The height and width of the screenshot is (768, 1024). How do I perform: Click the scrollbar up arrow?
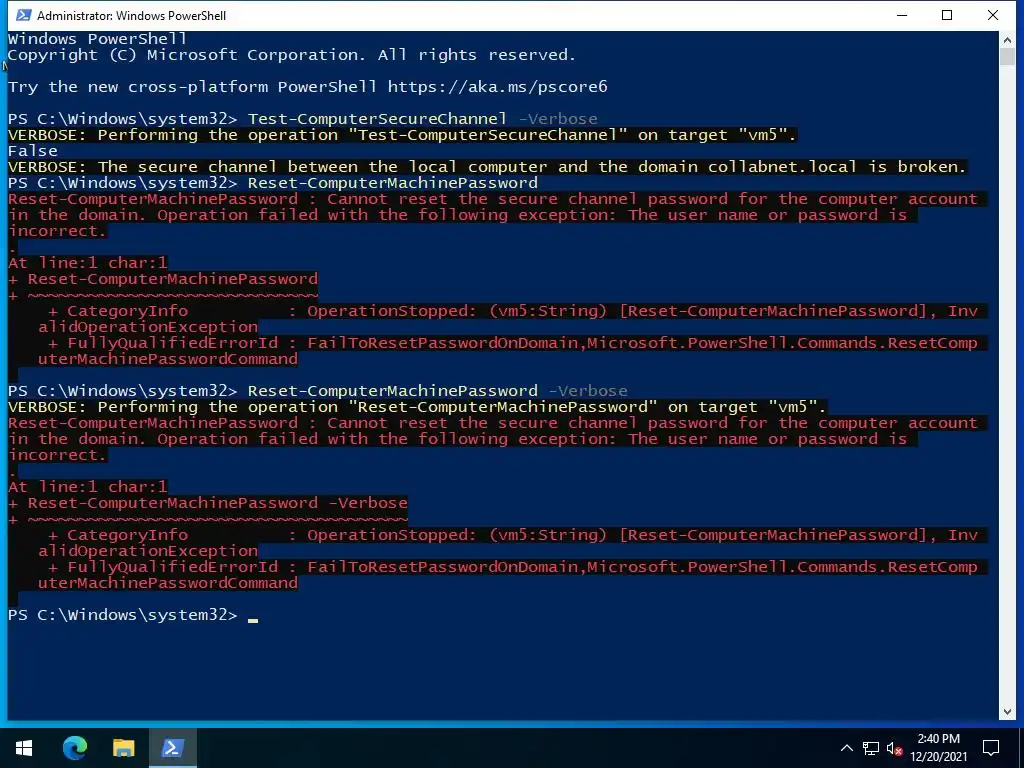(1007, 39)
